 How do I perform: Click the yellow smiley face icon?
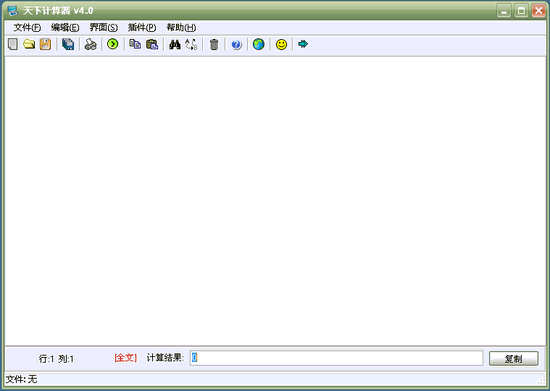[x=281, y=45]
